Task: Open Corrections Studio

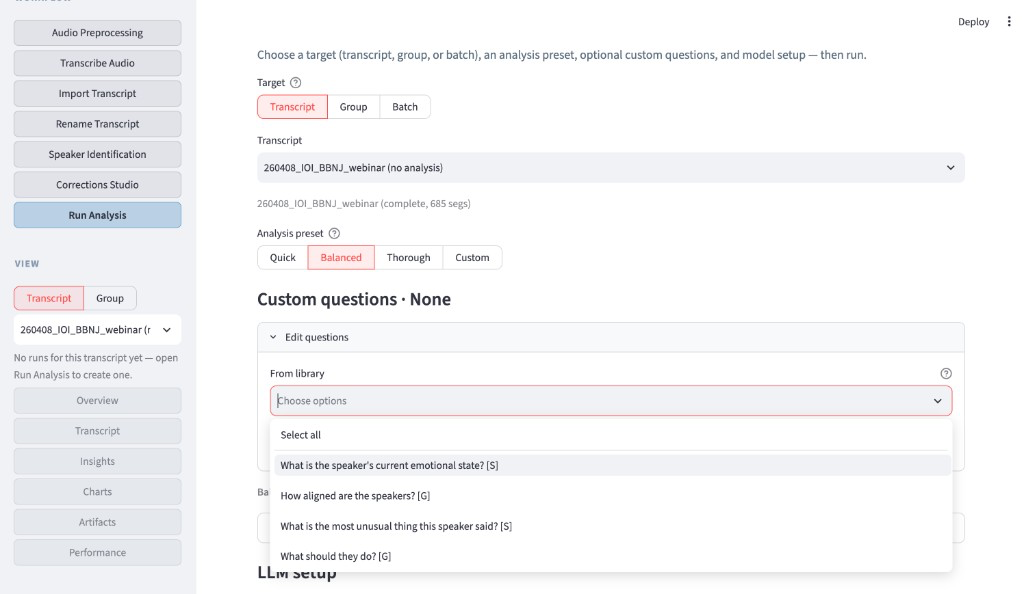Action: 97,185
